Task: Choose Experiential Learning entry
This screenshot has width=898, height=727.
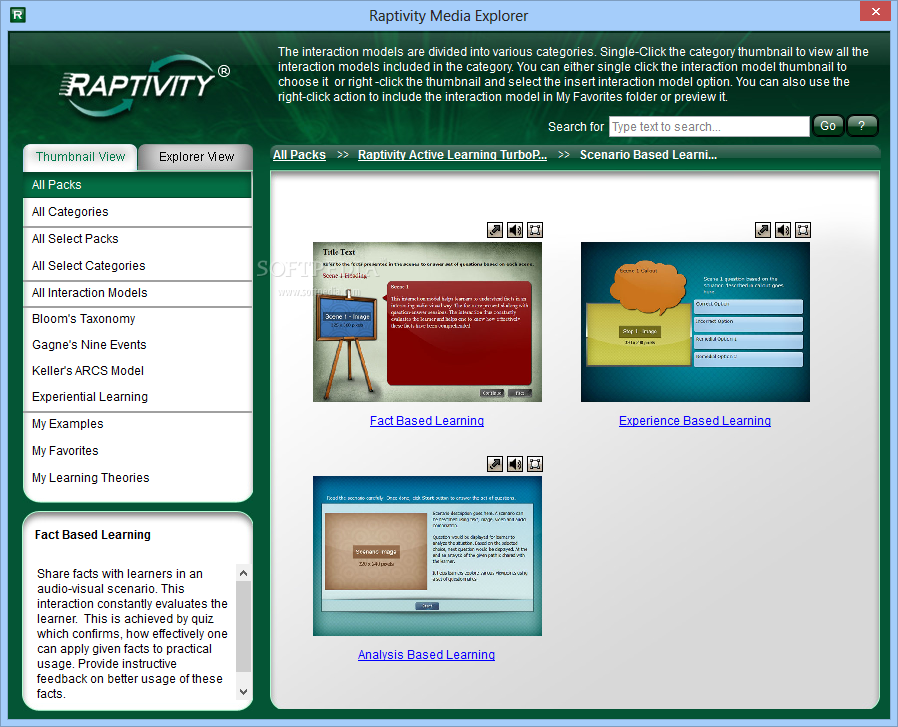Action: click(137, 396)
